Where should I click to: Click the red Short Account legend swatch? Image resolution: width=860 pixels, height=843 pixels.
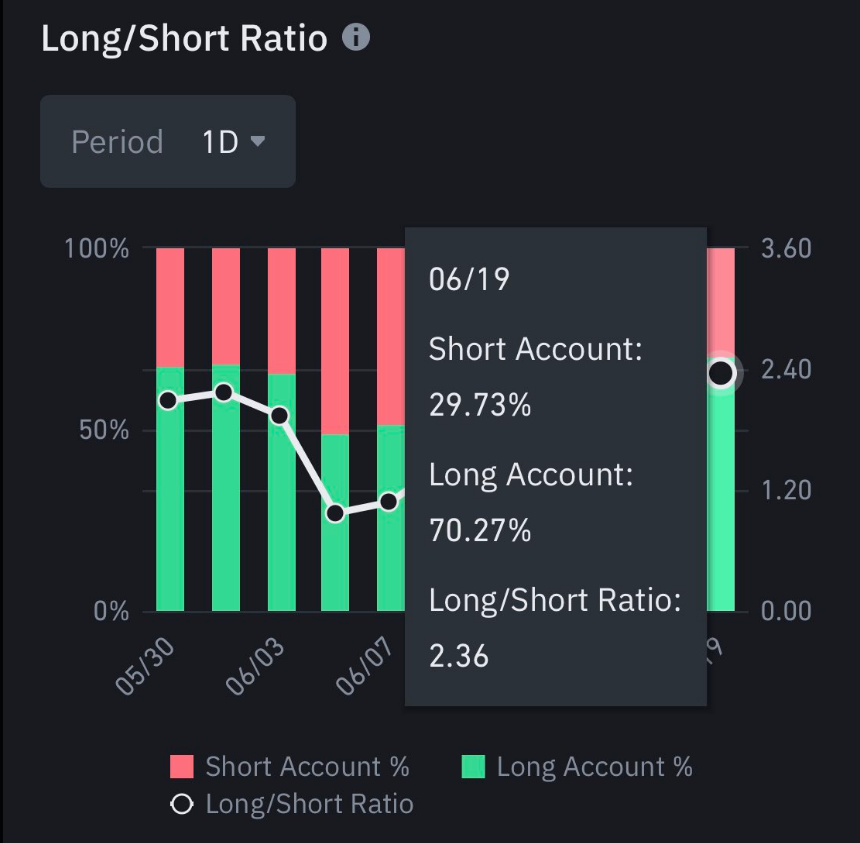pos(182,767)
